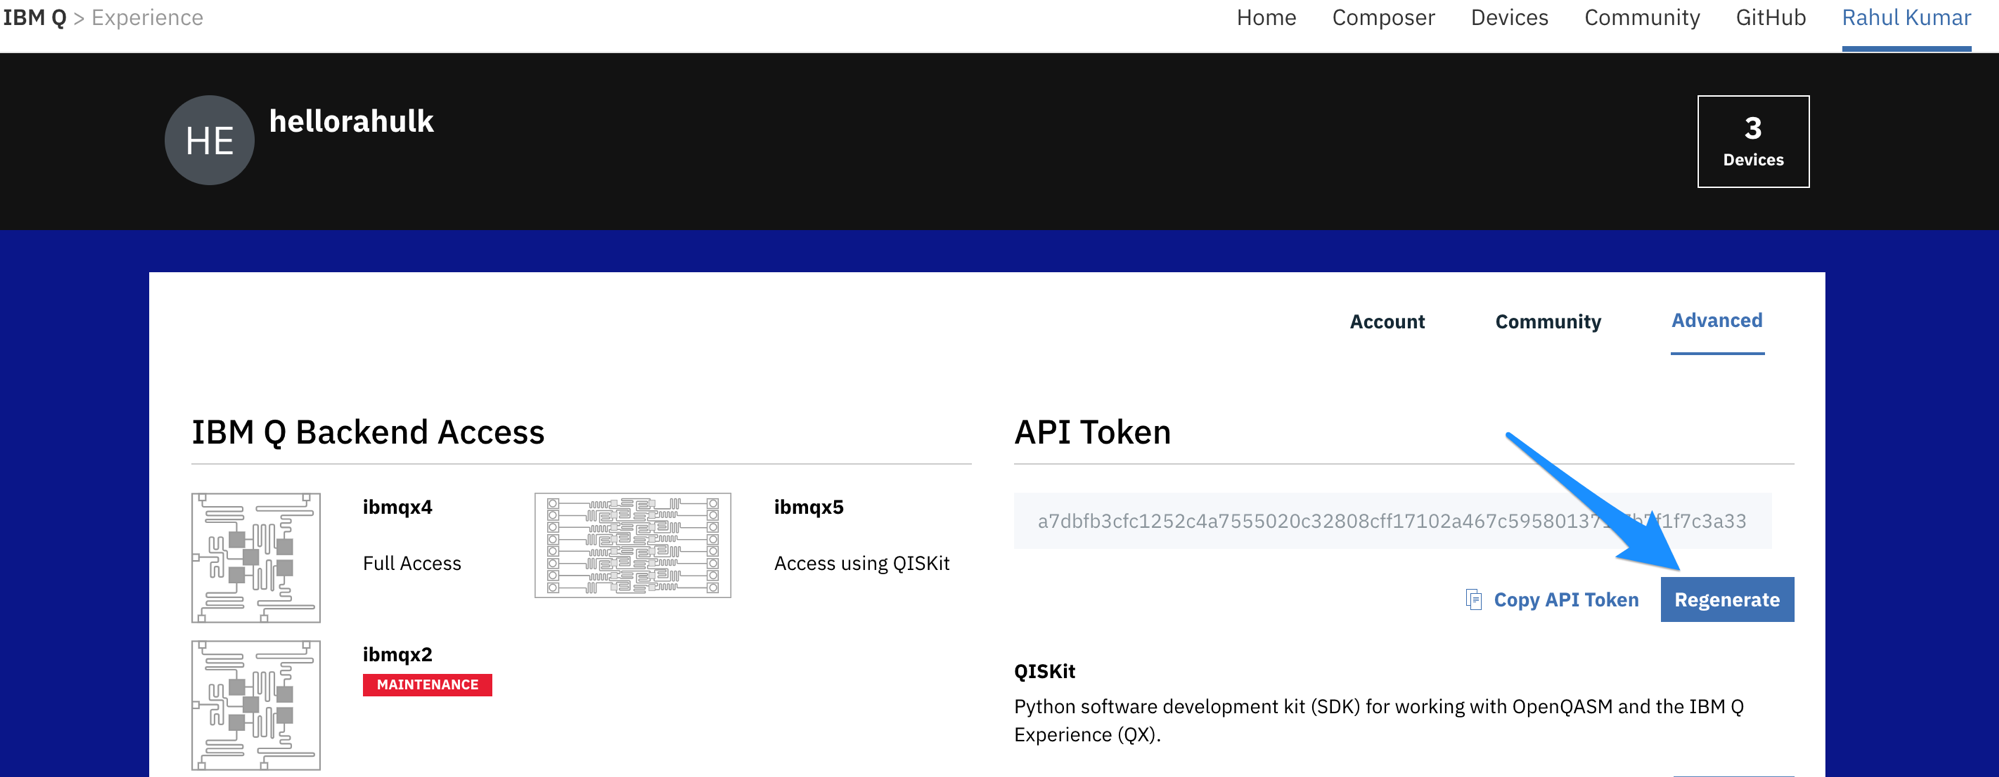Open the GitHub navigation link
Screen dimensions: 1999x777
pyautogui.click(x=1770, y=18)
